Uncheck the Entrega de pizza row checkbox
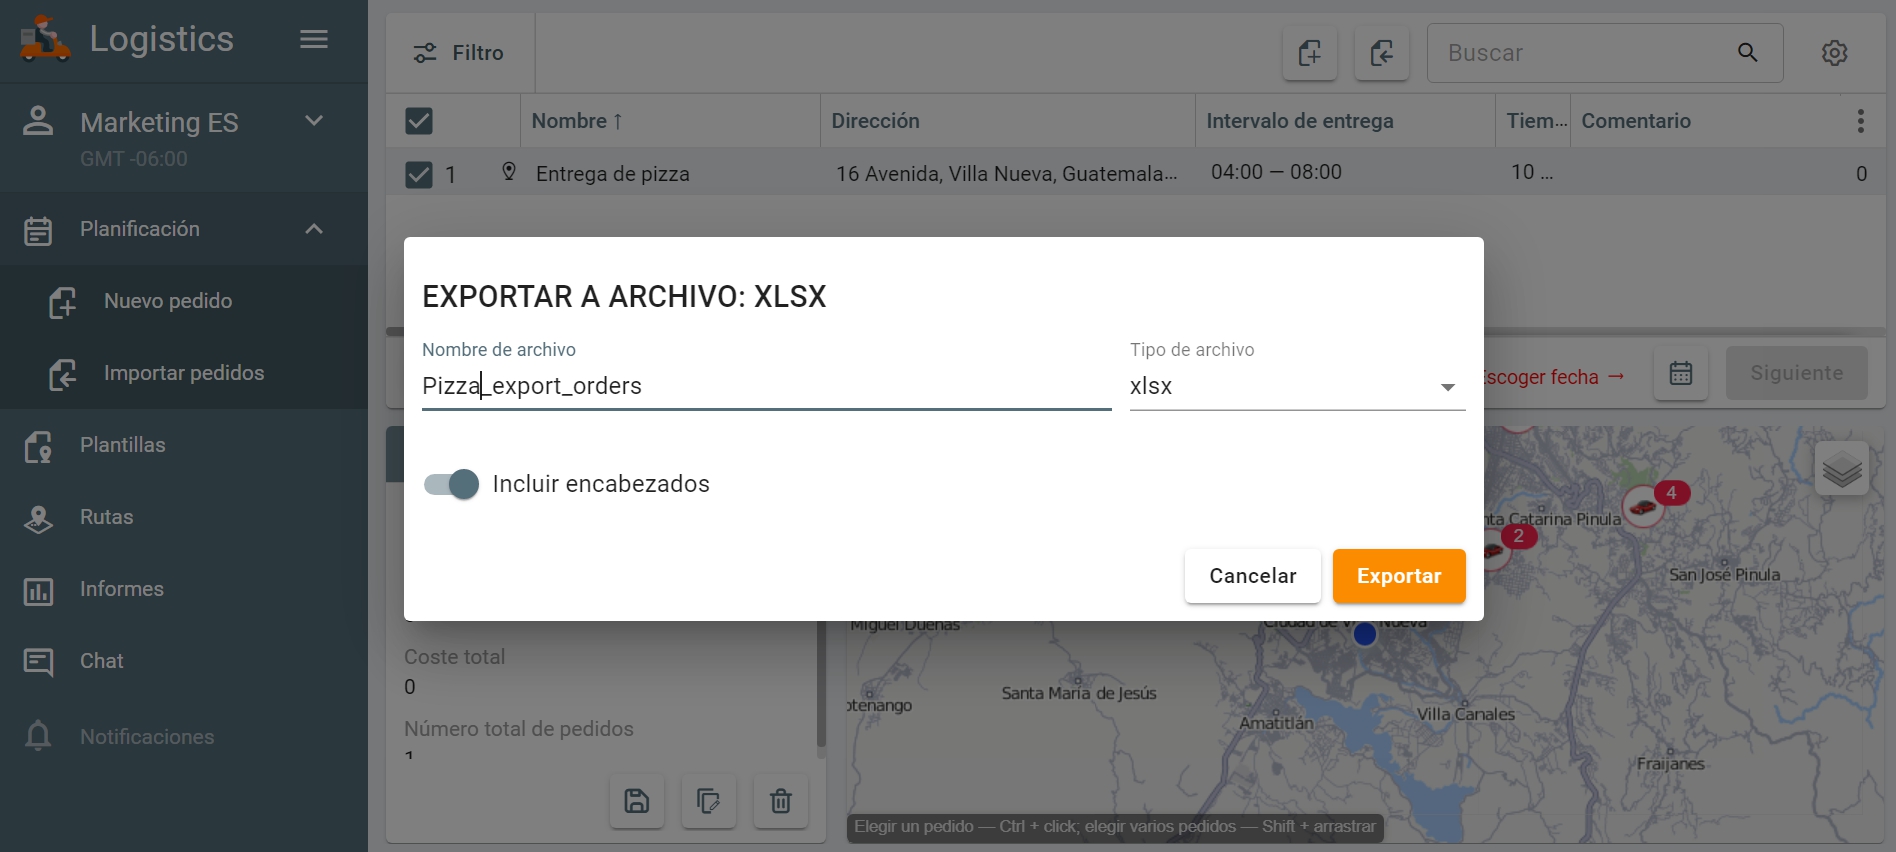 419,175
